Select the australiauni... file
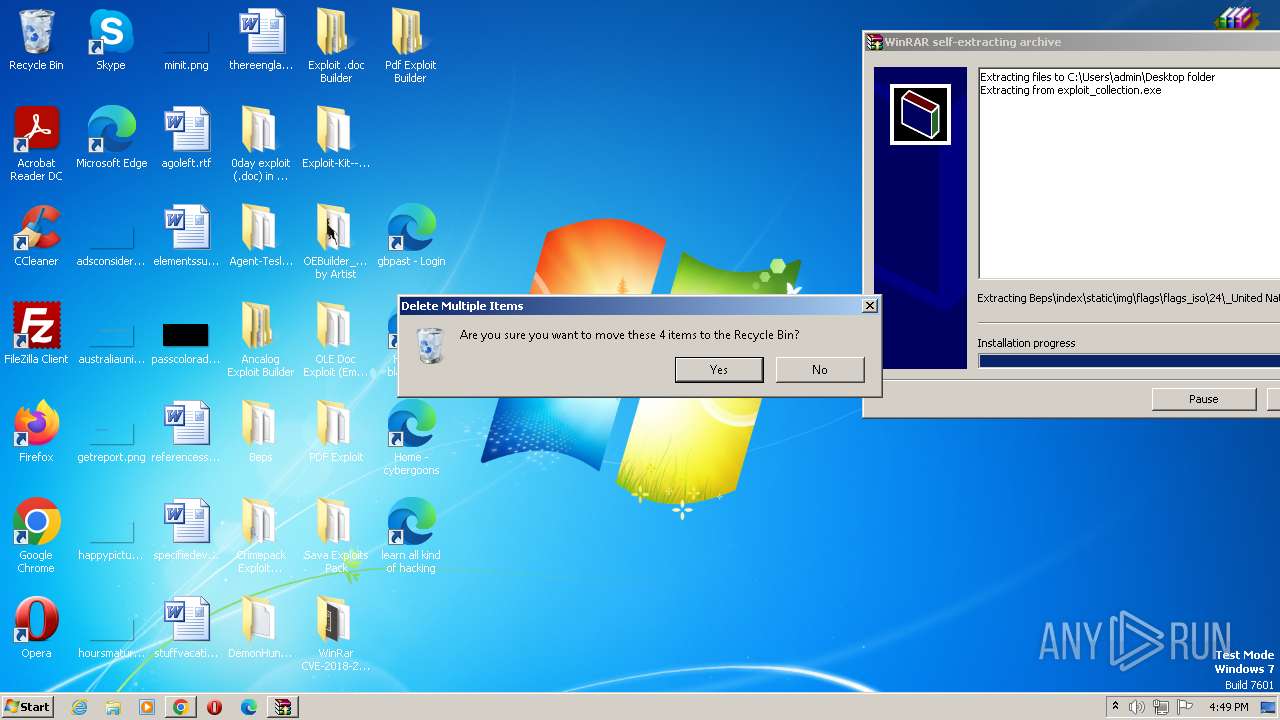Screen dimensions: 1280x720 point(111,340)
